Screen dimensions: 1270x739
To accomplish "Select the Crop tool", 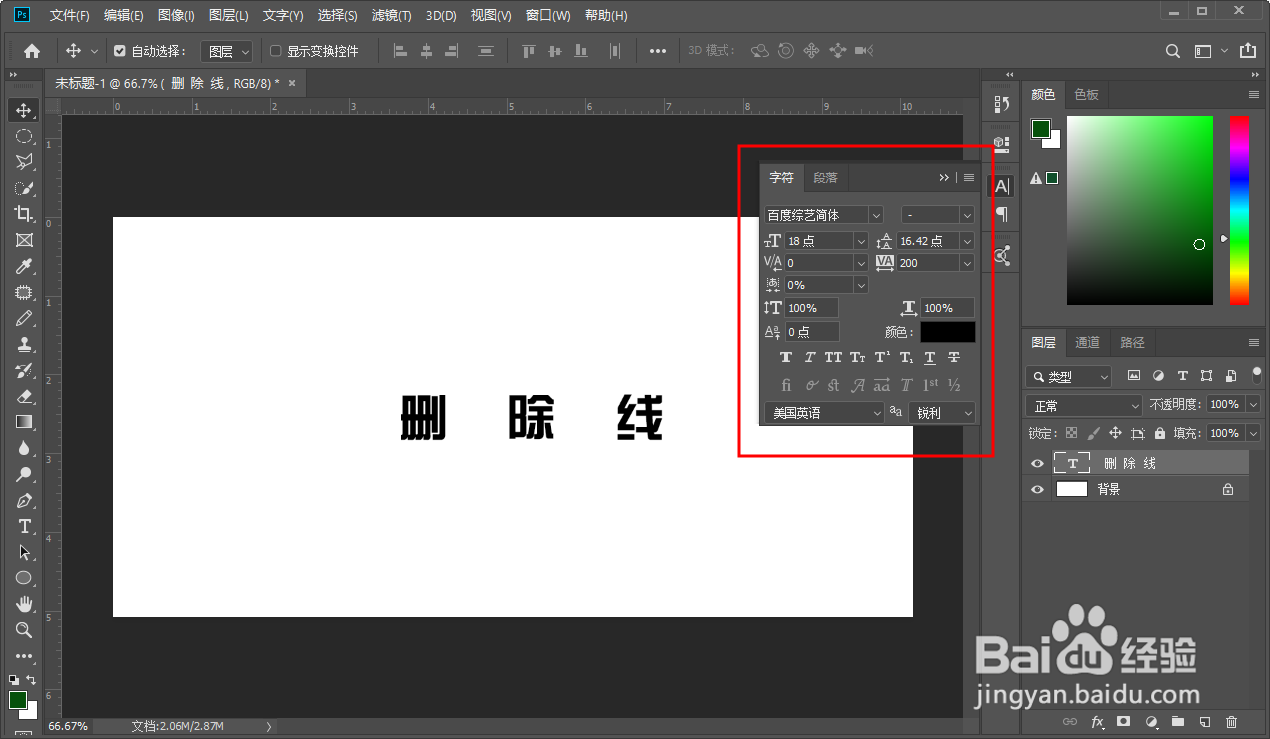I will point(24,214).
